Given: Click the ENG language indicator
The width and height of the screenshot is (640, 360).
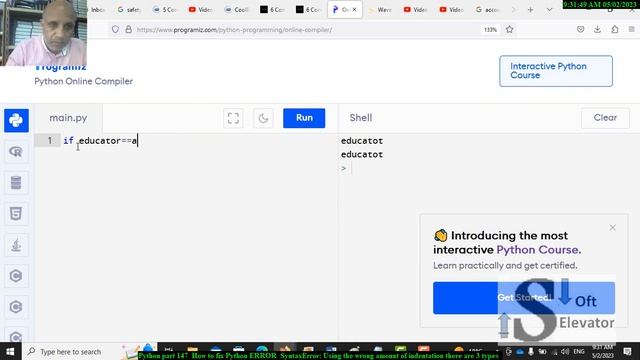Looking at the screenshot, I should [x=579, y=351].
